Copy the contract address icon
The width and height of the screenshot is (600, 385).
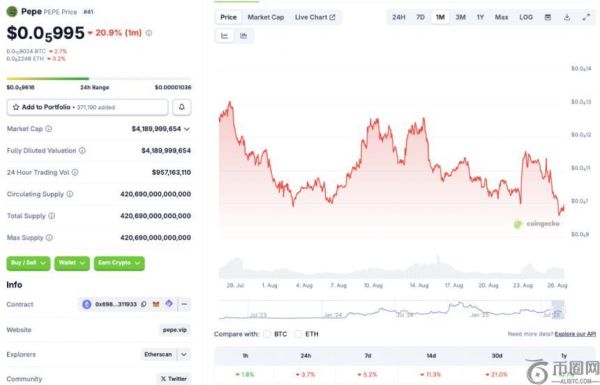point(144,304)
